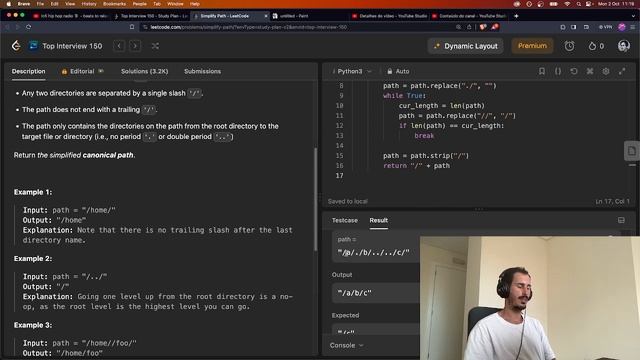Click the "Example 1:" heading

click(x=33, y=192)
